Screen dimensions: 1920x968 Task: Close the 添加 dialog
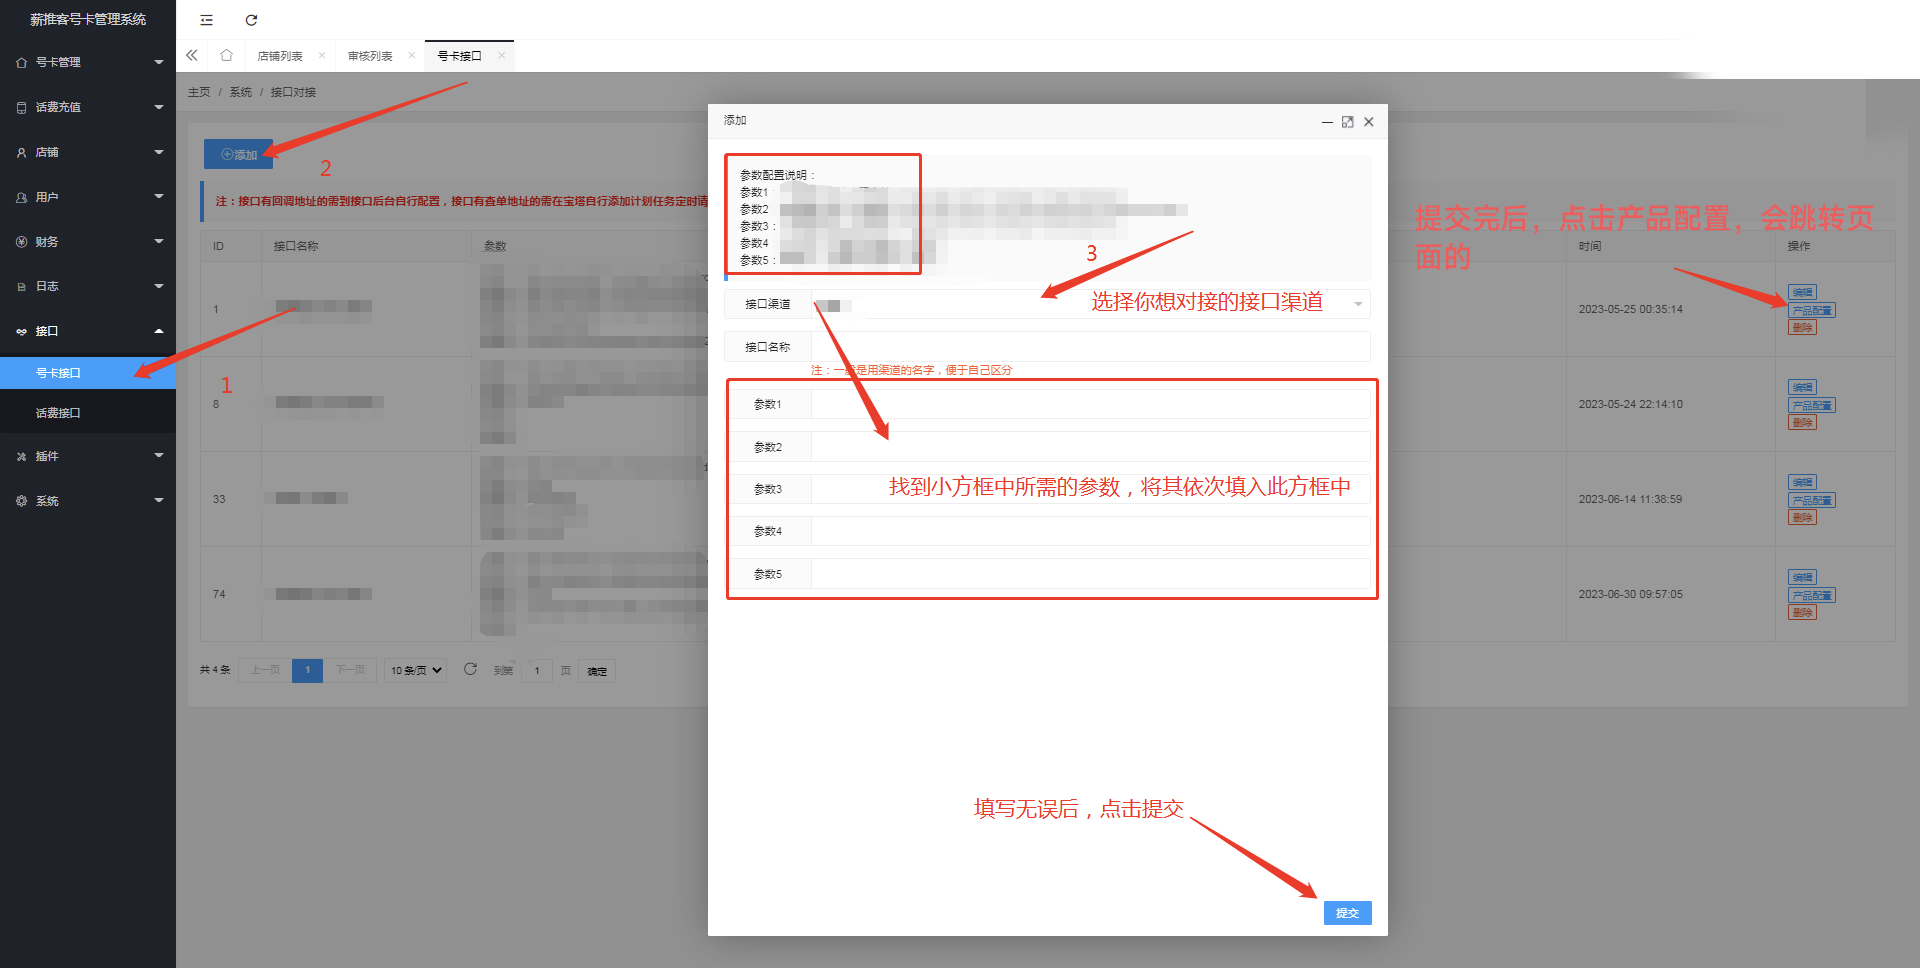coord(1369,122)
